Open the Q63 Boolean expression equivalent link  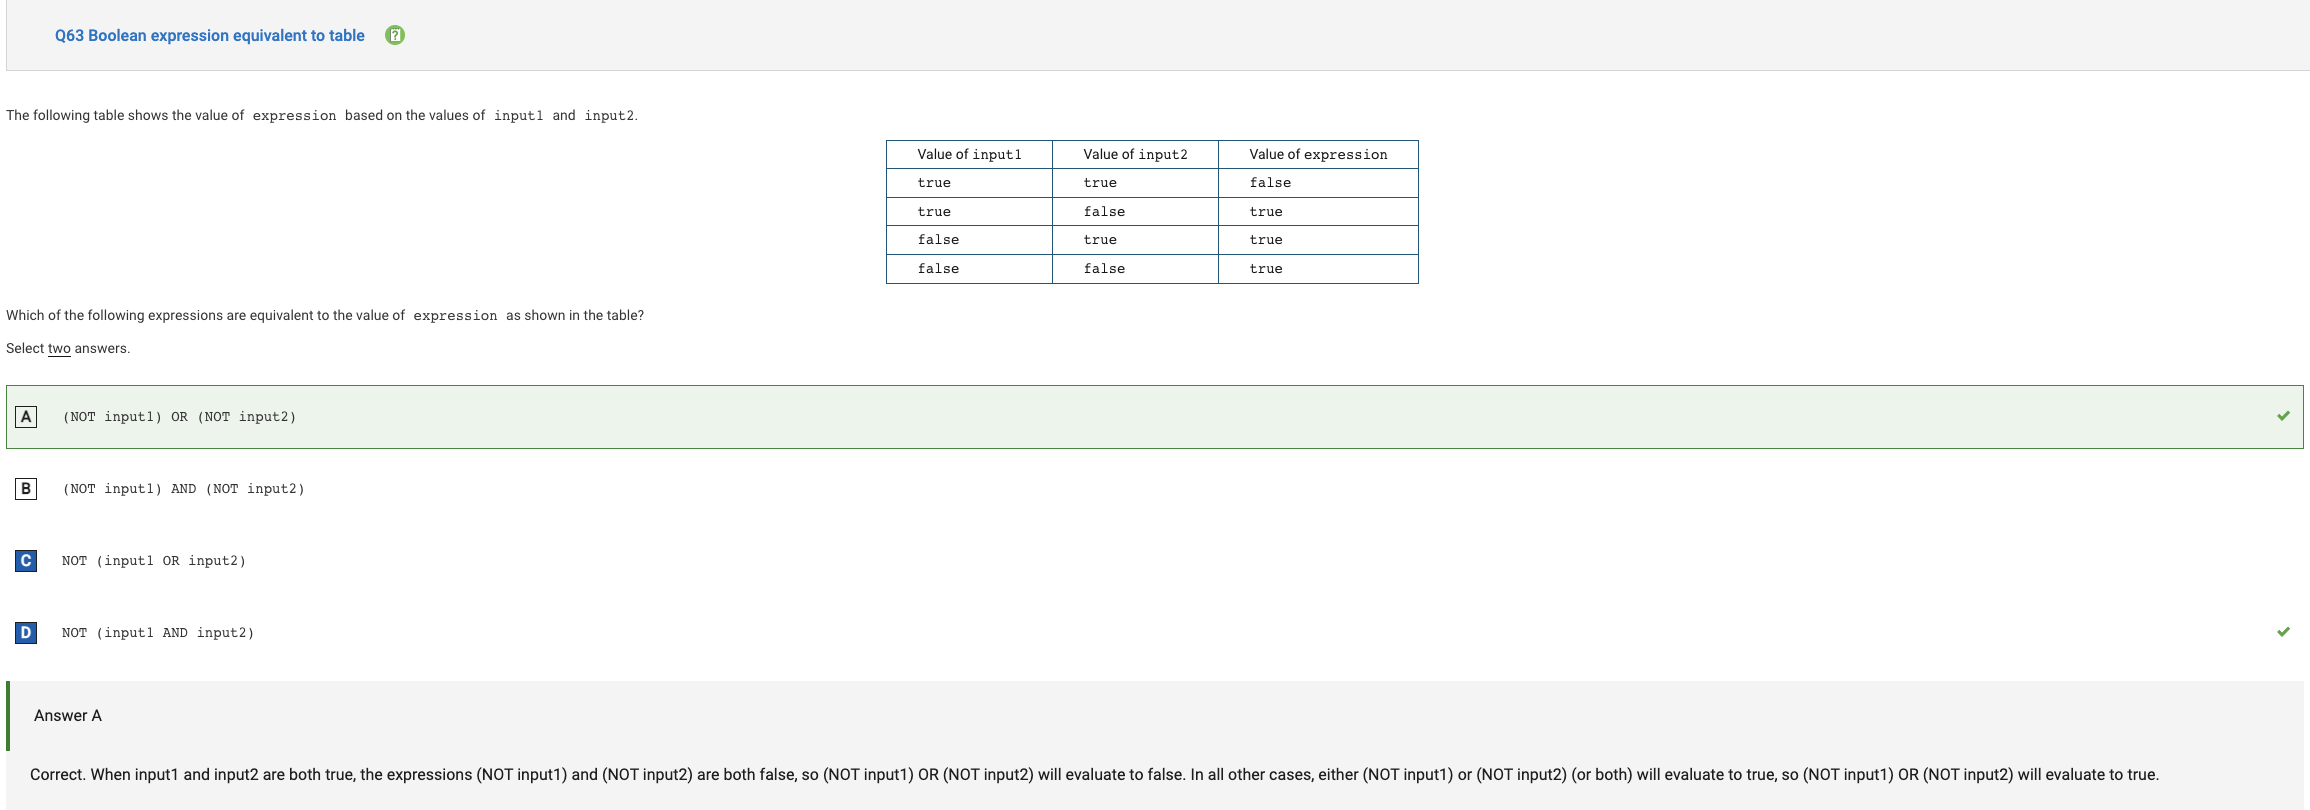pos(210,35)
